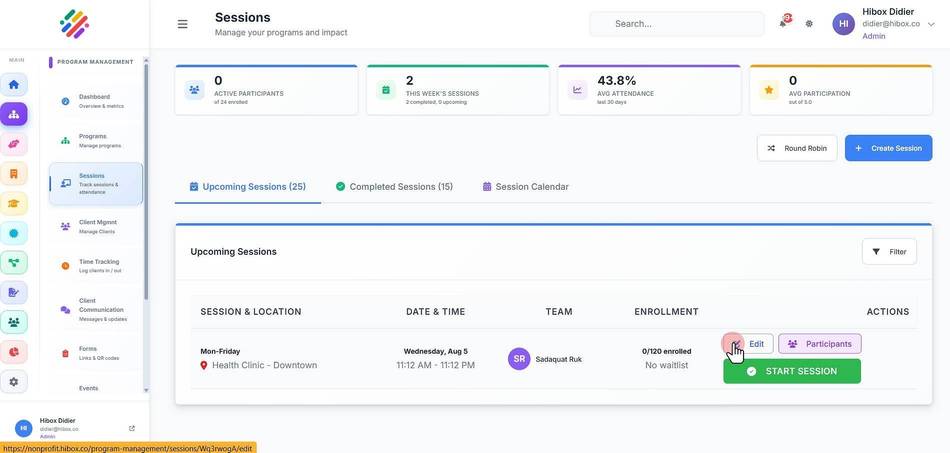Switch to Session Calendar tab

(525, 187)
